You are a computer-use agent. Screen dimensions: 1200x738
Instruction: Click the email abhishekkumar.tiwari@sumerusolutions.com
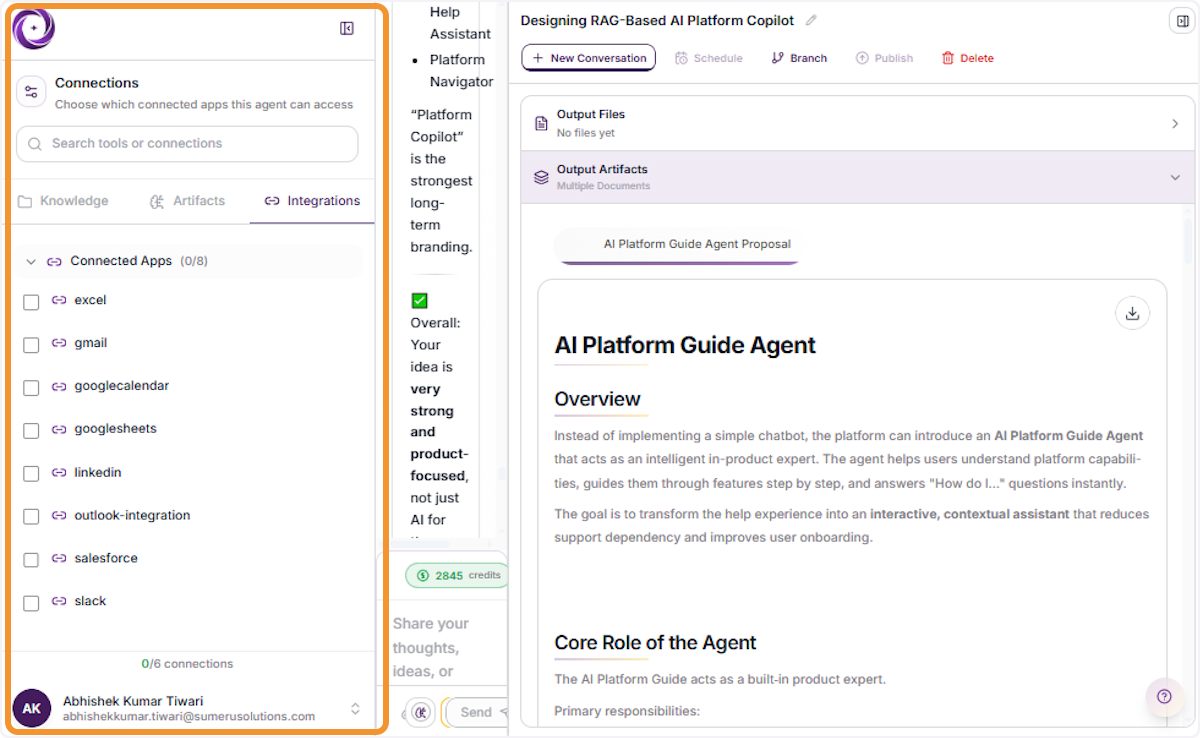pyautogui.click(x=189, y=716)
